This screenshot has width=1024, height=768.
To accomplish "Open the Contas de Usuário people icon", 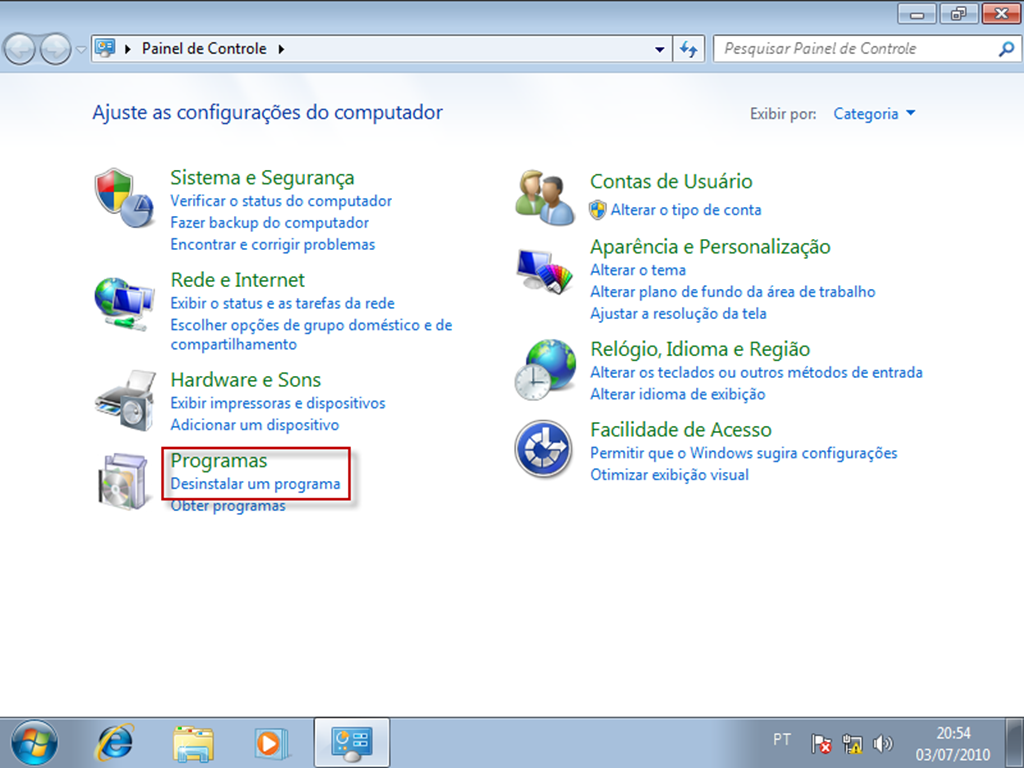I will [545, 197].
